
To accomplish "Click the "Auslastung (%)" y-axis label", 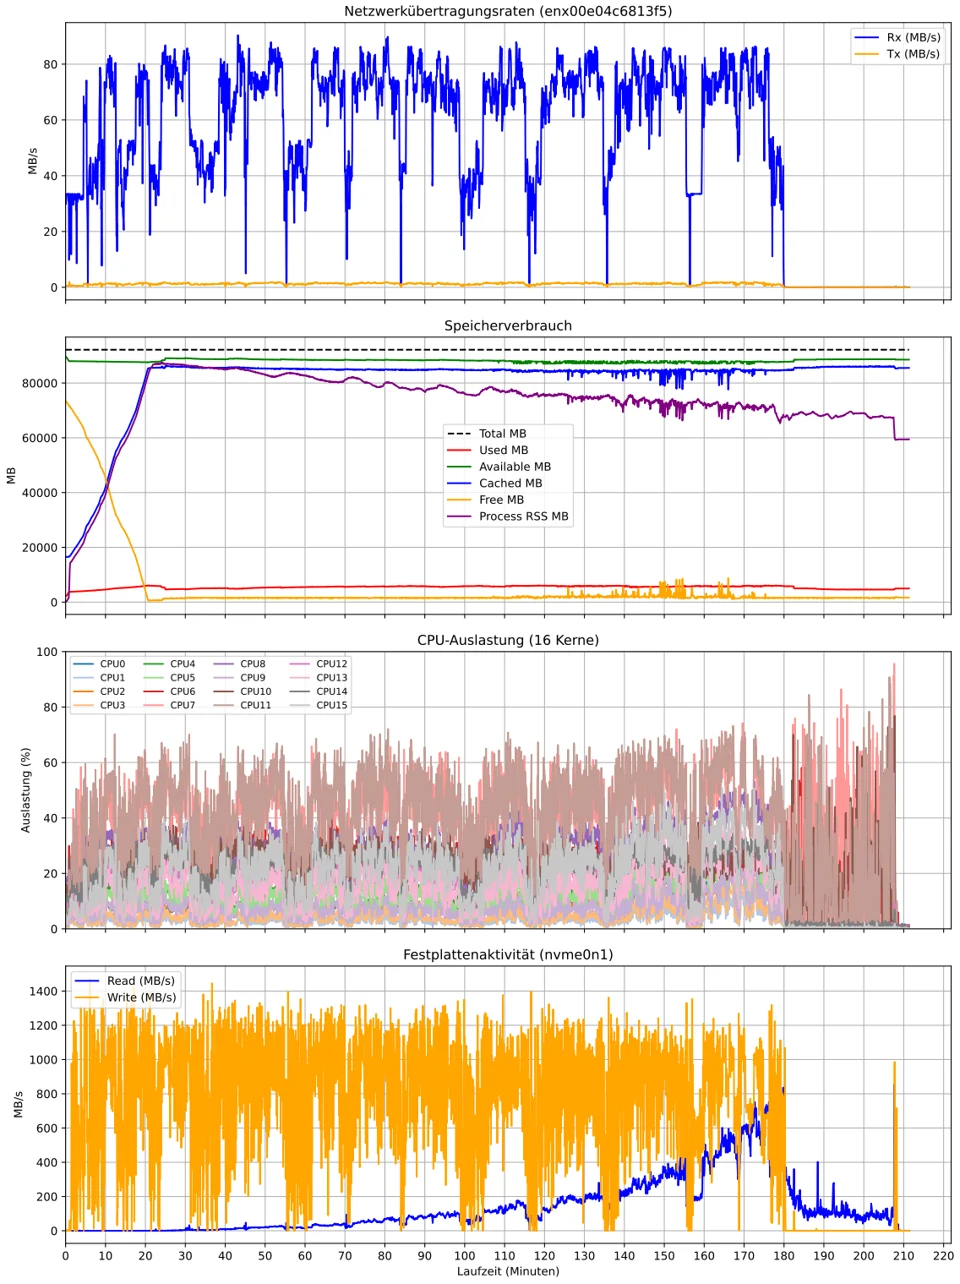I will (x=27, y=790).
